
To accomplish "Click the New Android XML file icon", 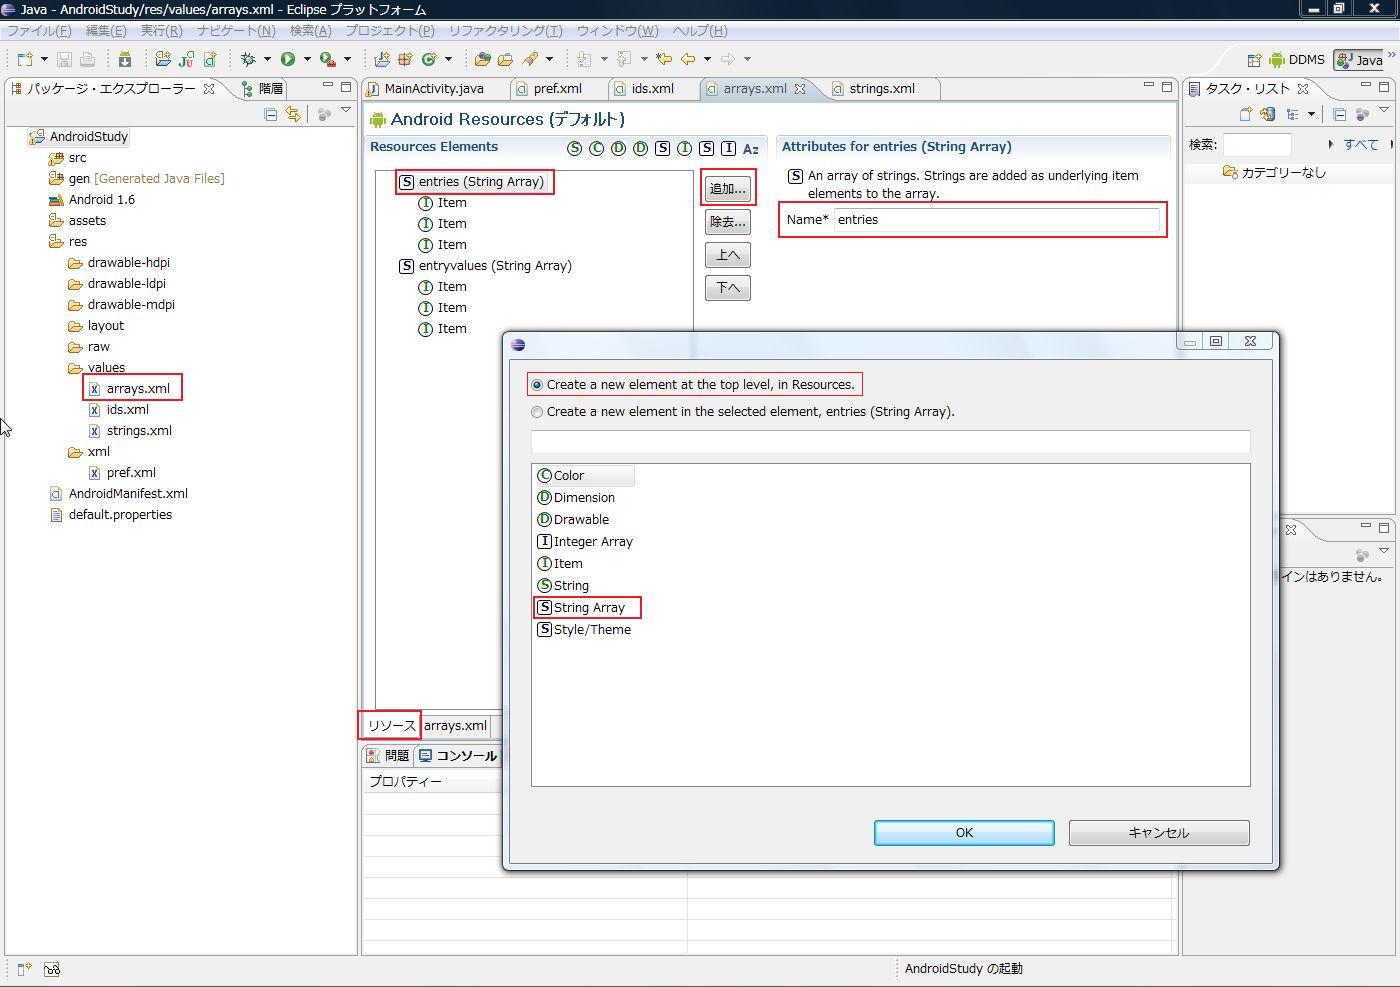I will coord(210,60).
